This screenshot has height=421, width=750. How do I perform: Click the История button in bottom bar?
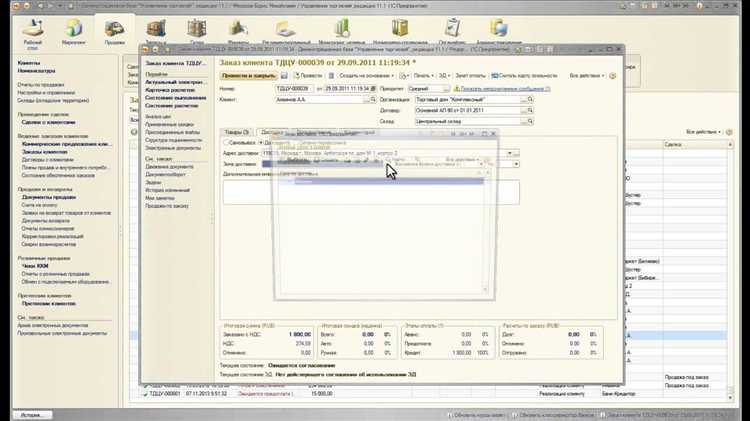click(x=33, y=415)
